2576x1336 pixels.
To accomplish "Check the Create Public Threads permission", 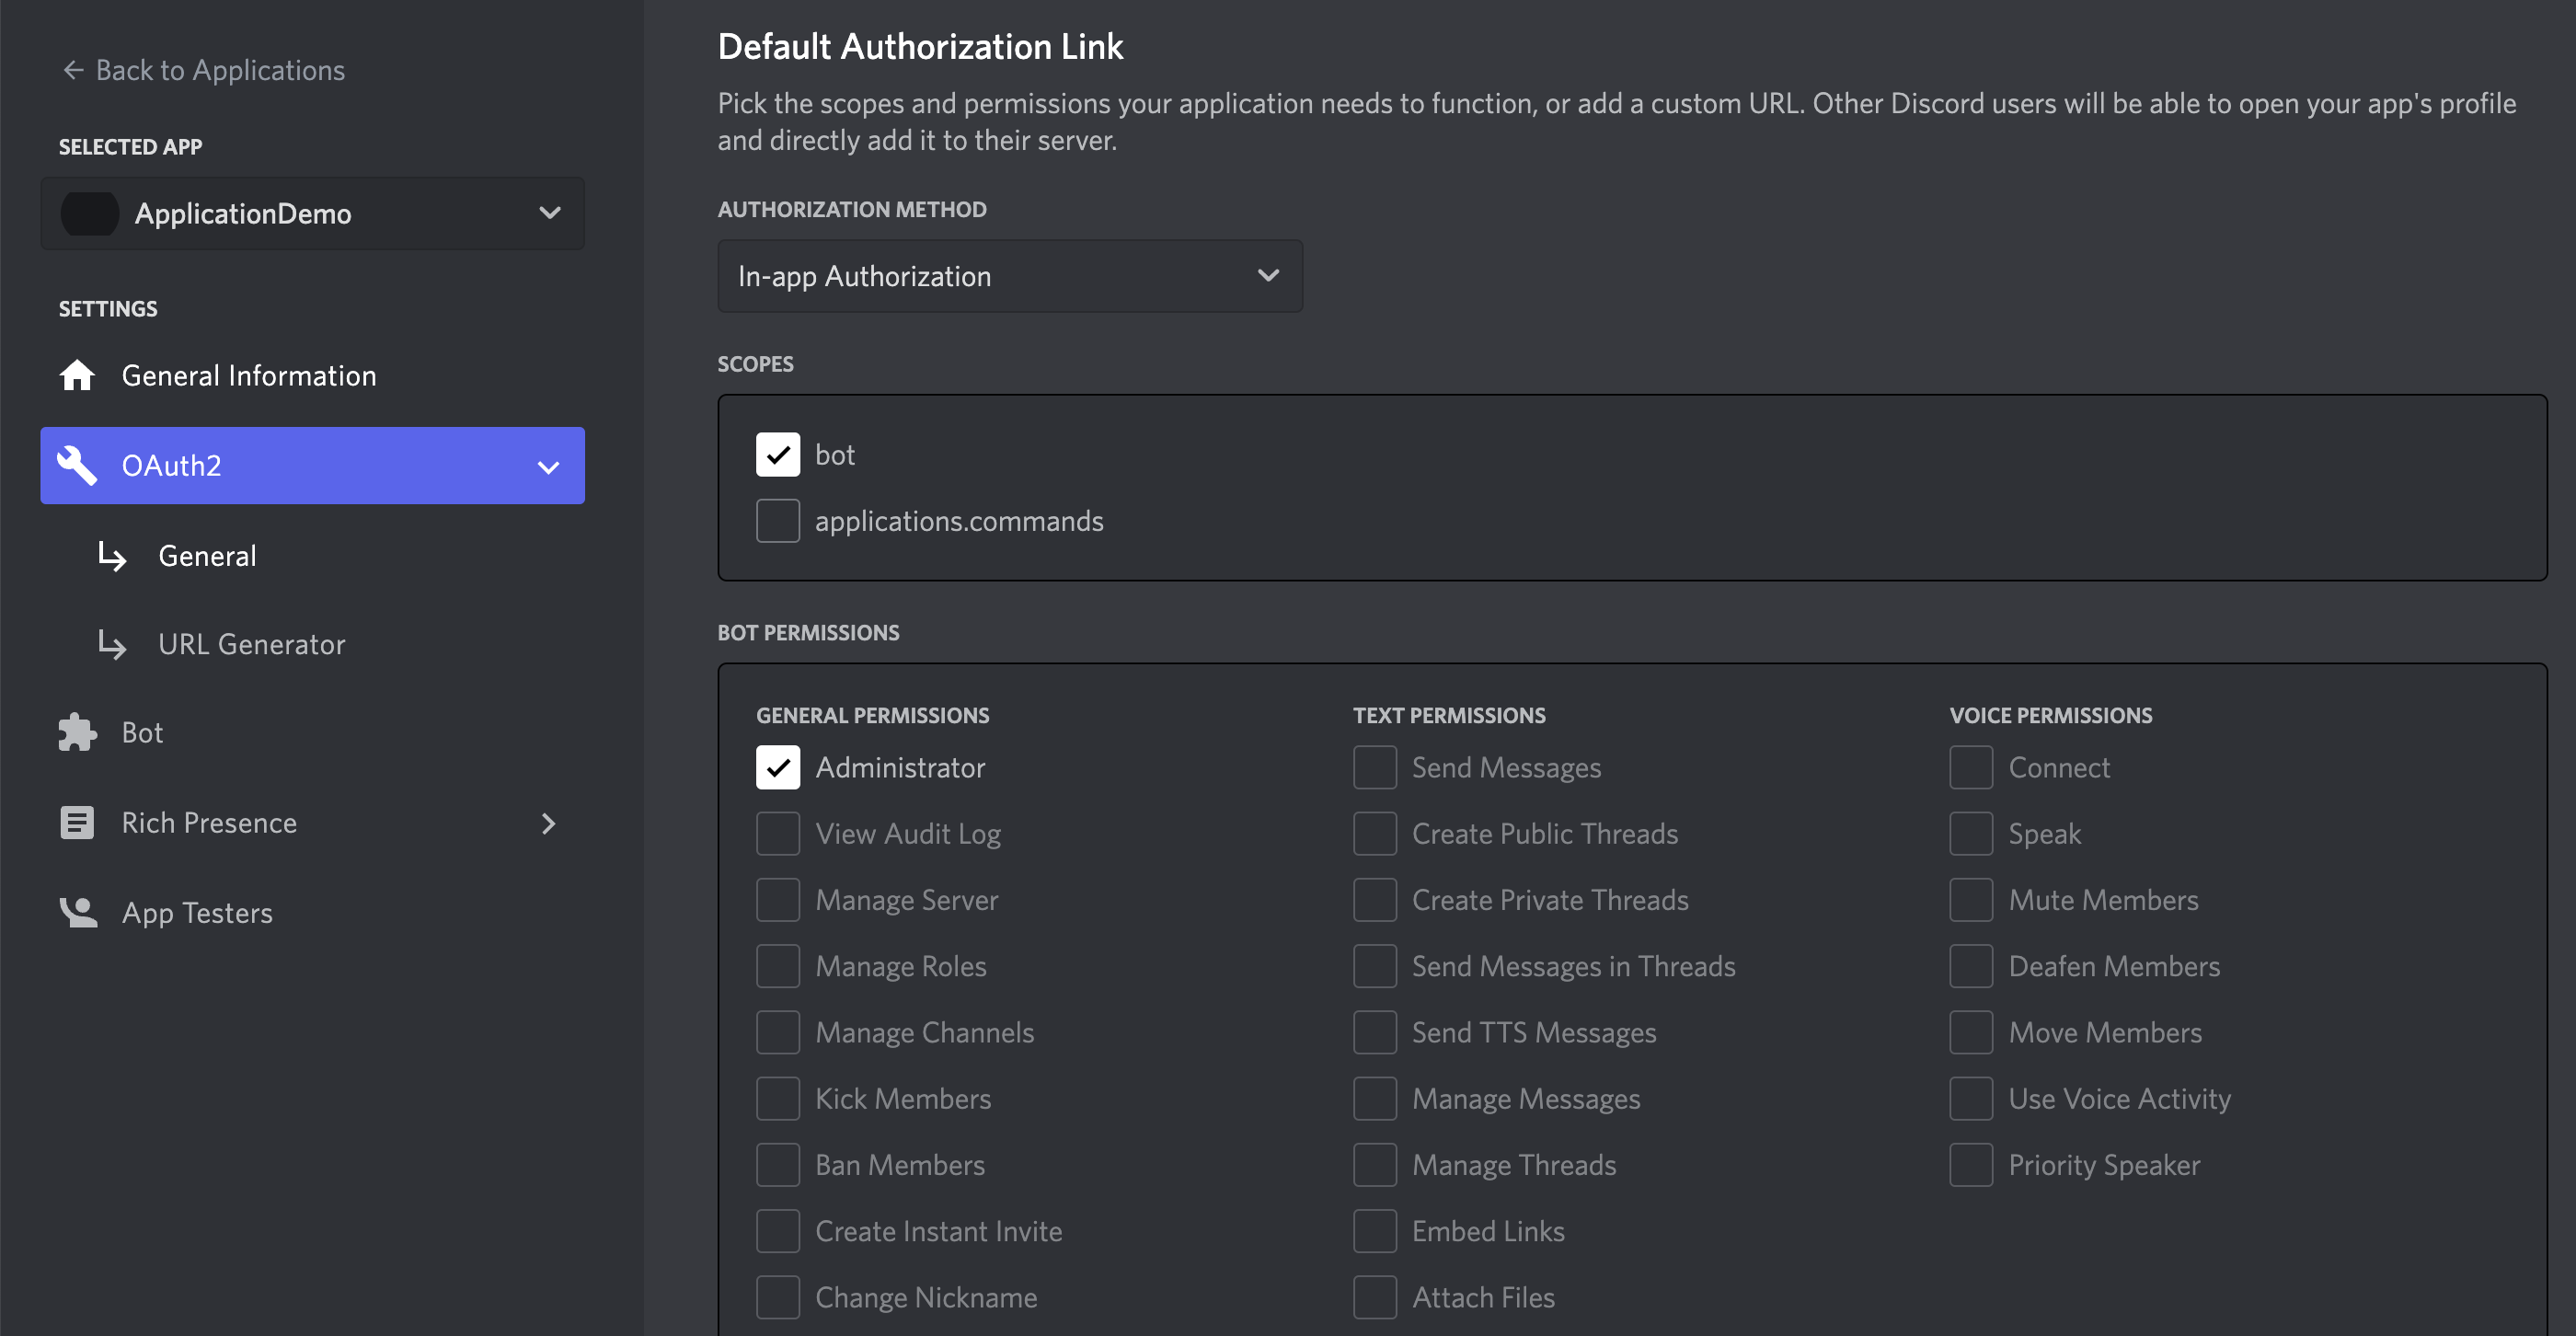I will [1375, 834].
